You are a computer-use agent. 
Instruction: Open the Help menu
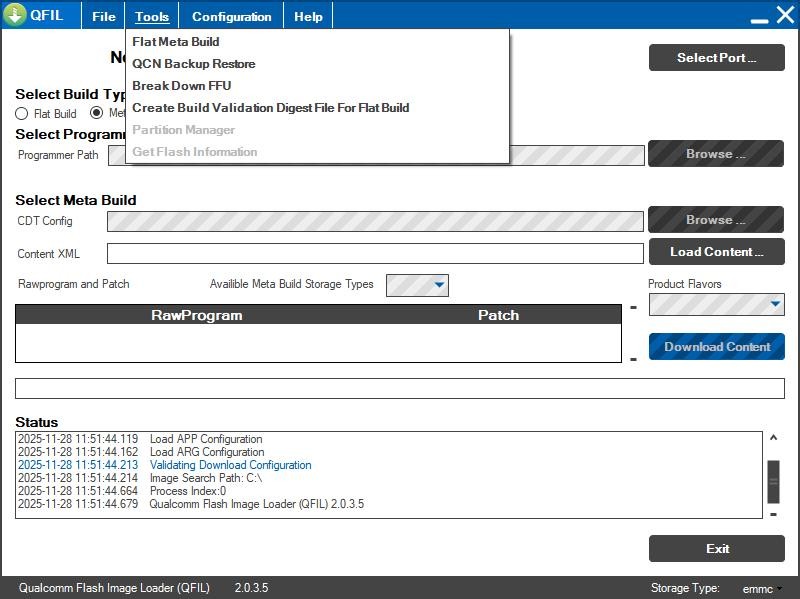308,16
